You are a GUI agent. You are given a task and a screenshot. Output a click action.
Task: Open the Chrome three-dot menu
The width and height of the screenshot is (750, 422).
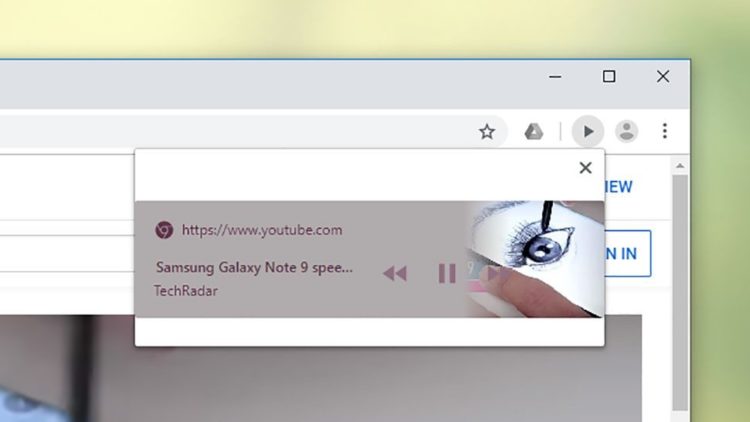(x=665, y=131)
